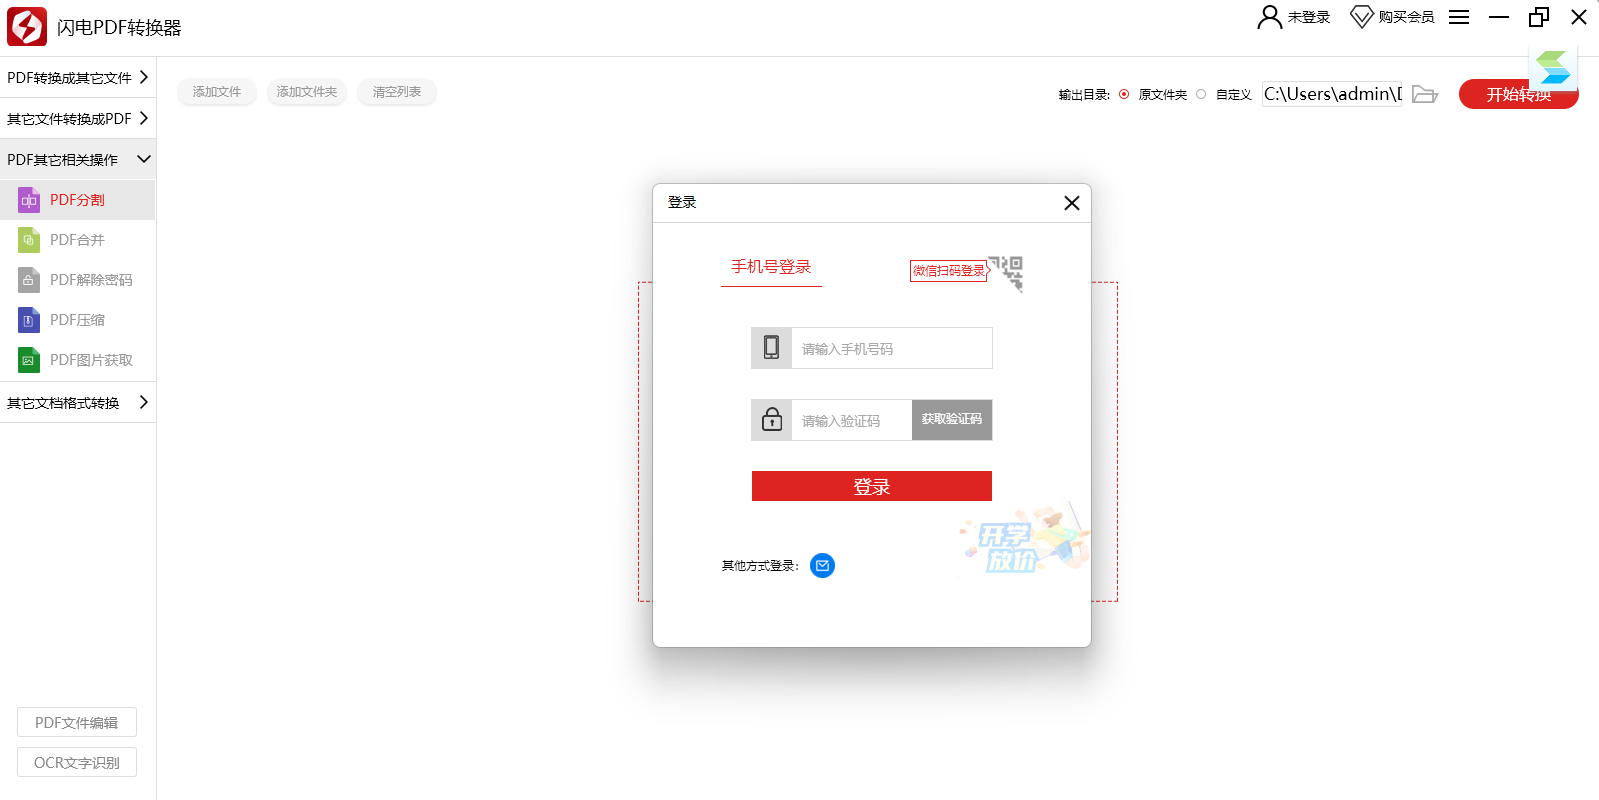Click the 请输入验证码 input field
1599x800 pixels.
(851, 420)
